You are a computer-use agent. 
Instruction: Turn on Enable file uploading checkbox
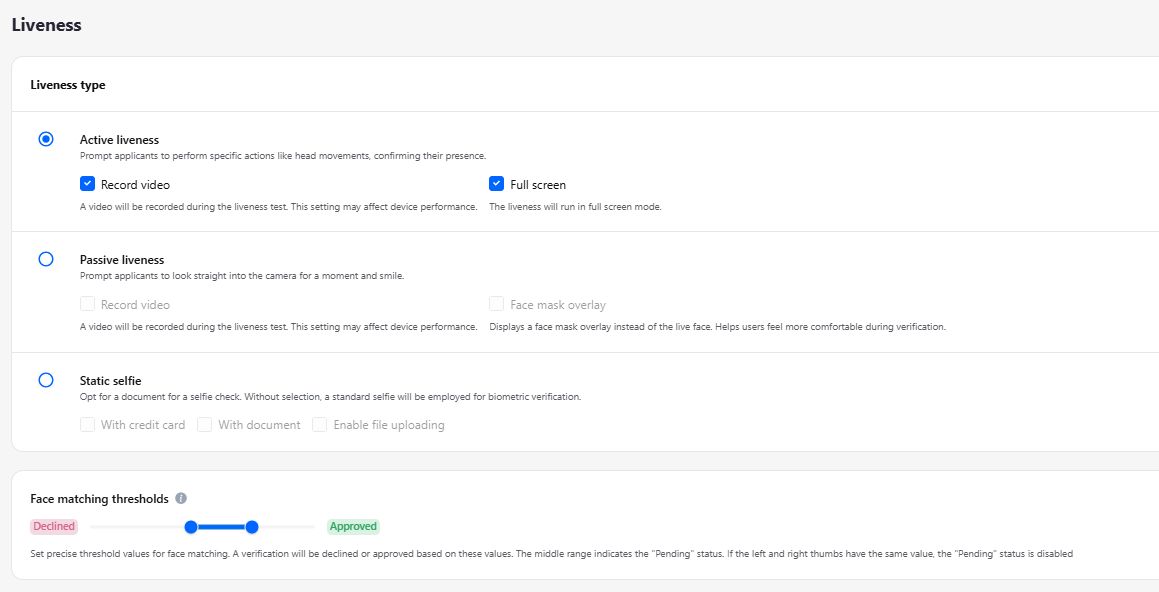tap(320, 425)
